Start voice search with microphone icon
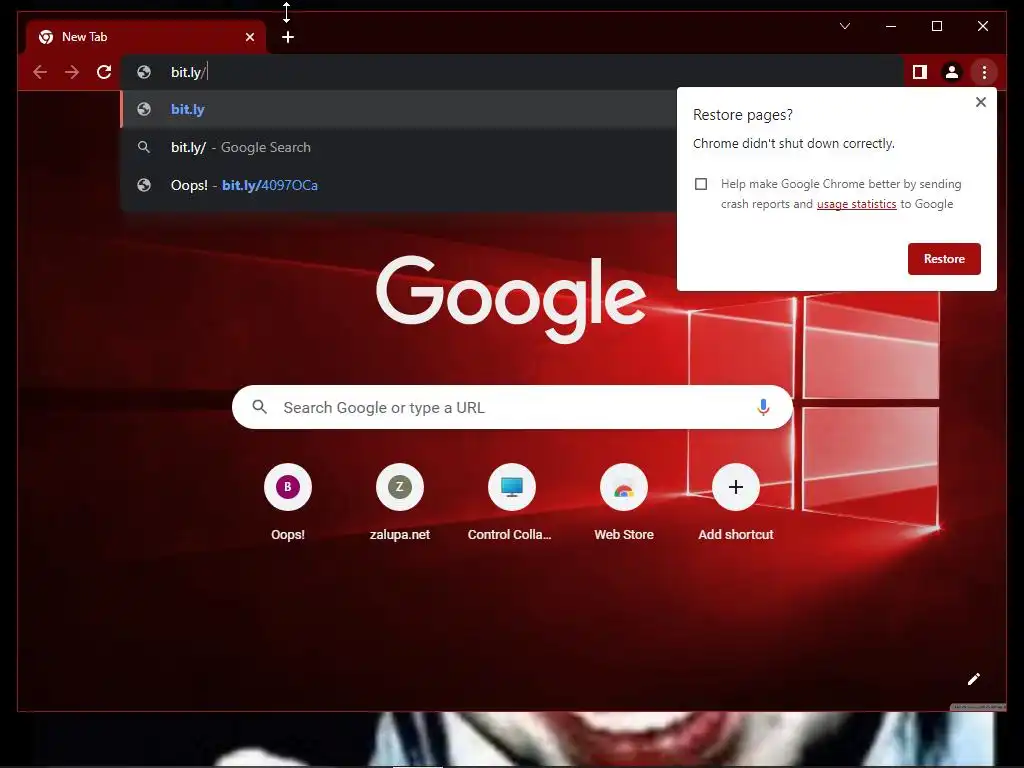Image resolution: width=1024 pixels, height=768 pixels. [763, 407]
